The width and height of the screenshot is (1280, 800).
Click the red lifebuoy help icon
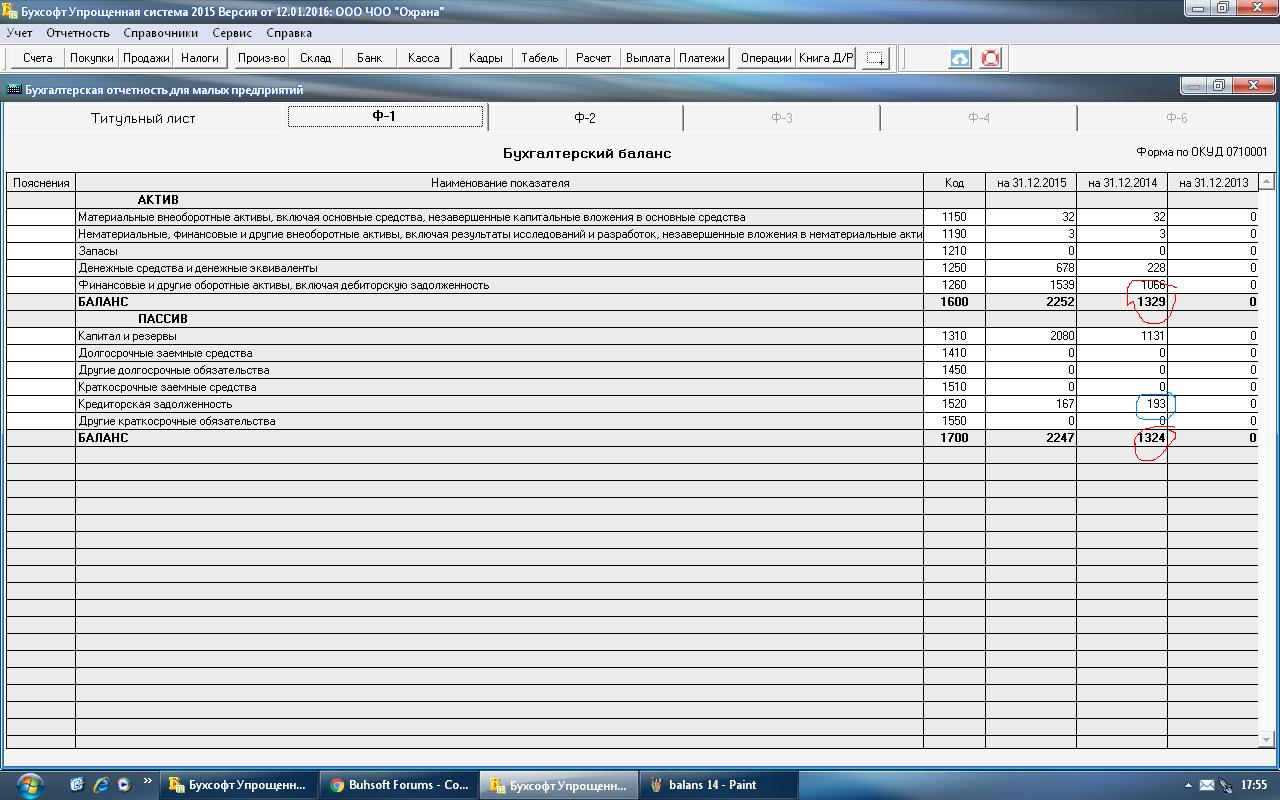click(990, 58)
